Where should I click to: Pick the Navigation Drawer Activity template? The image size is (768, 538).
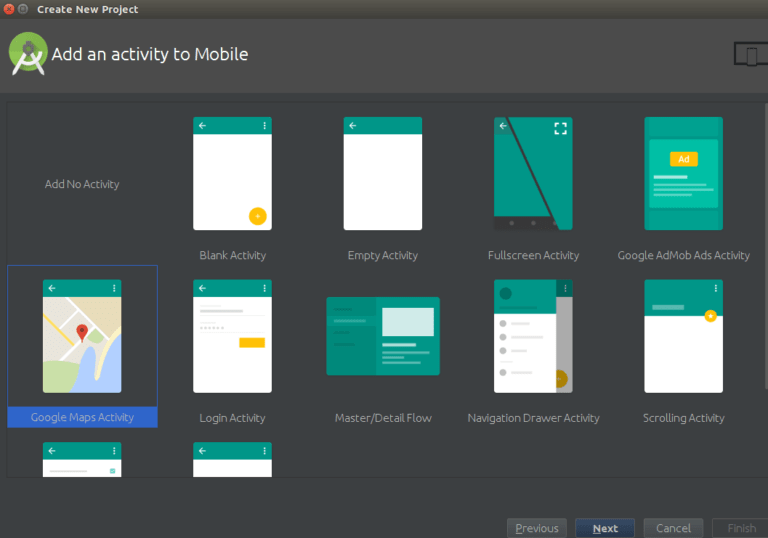point(533,336)
